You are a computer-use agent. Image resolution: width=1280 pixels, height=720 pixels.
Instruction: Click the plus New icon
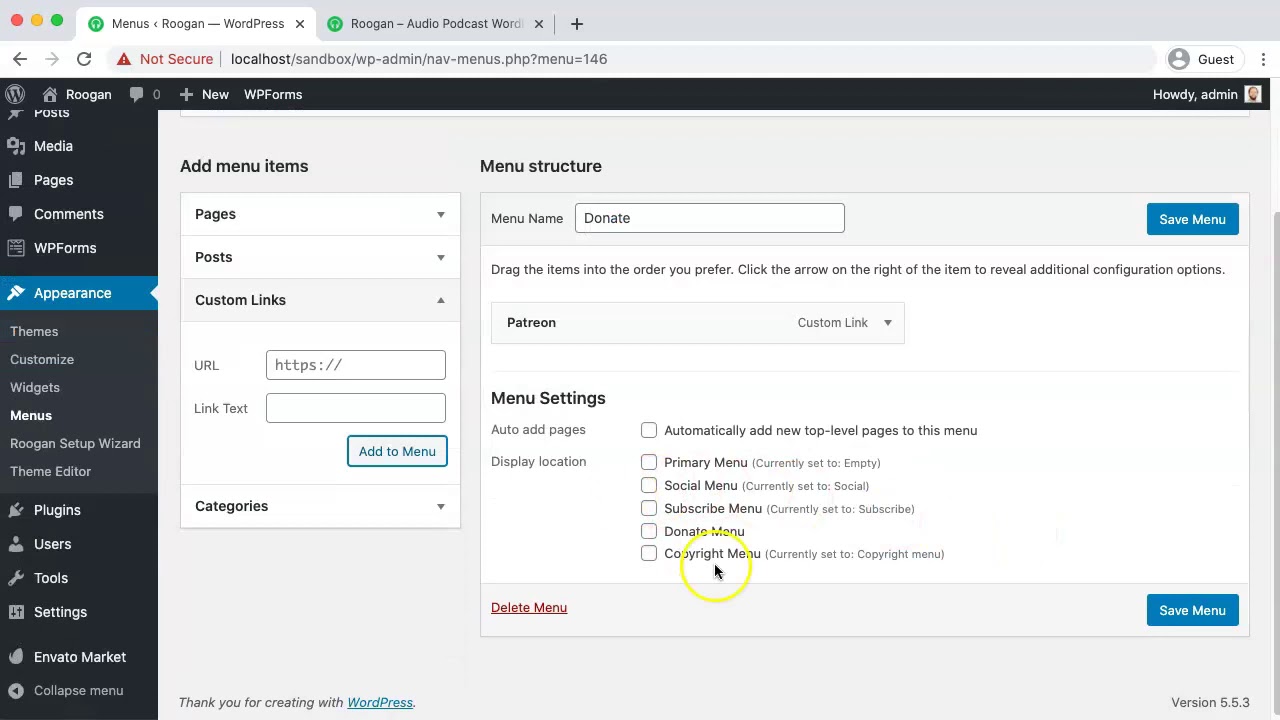click(x=186, y=94)
